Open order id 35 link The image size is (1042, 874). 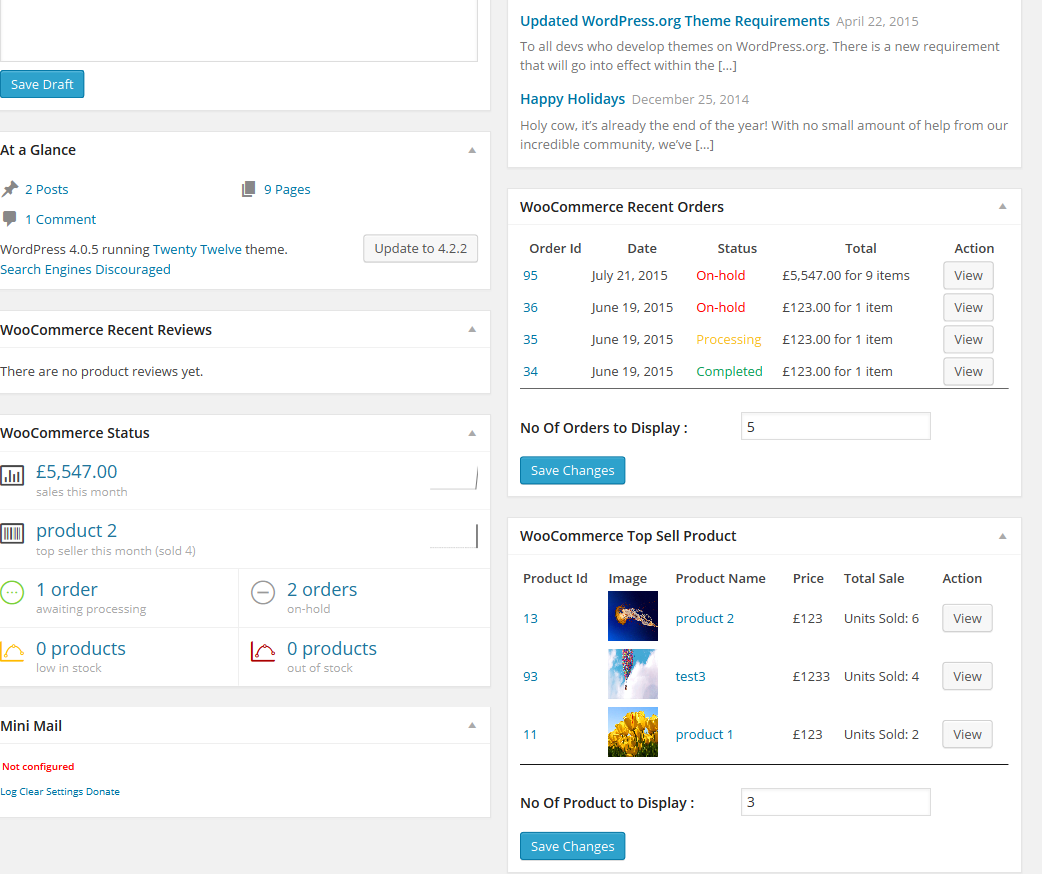(x=530, y=340)
